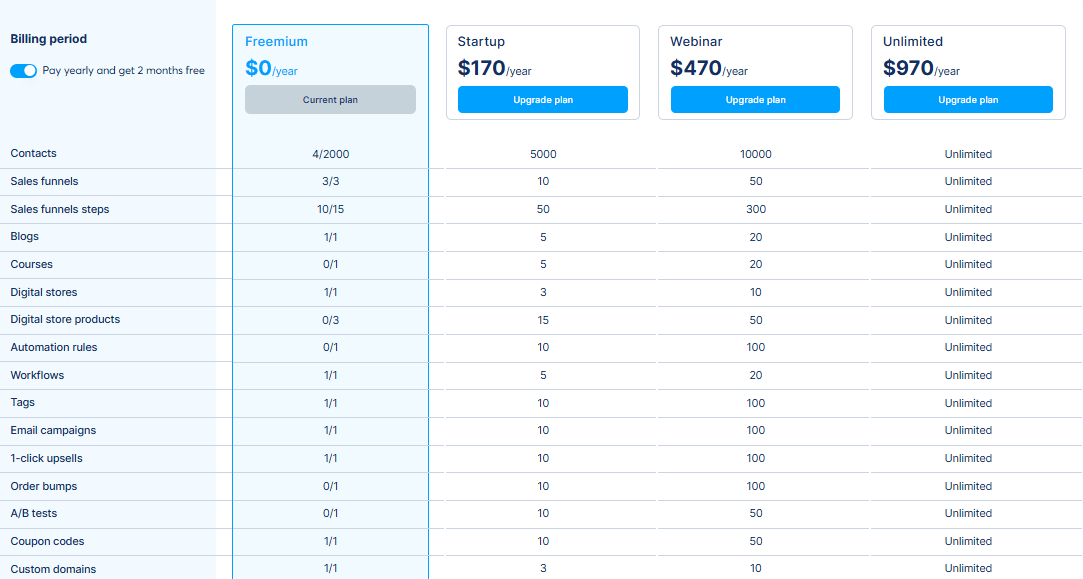1083x579 pixels.
Task: Click the Webinar plan heading
Action: coord(696,42)
